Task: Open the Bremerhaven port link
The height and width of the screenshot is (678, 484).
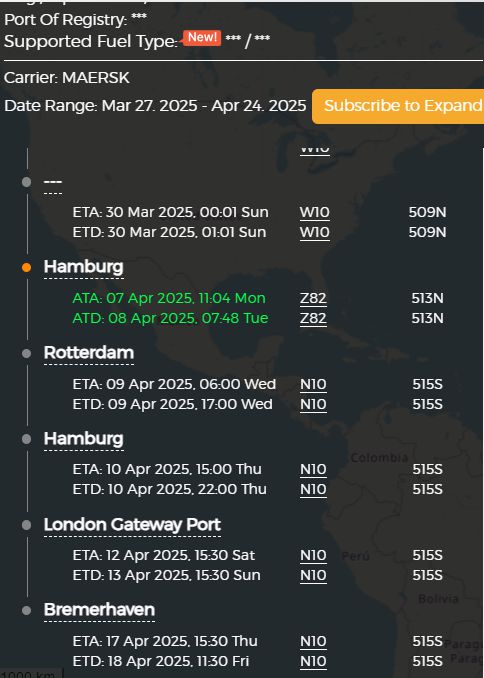Action: pos(99,610)
